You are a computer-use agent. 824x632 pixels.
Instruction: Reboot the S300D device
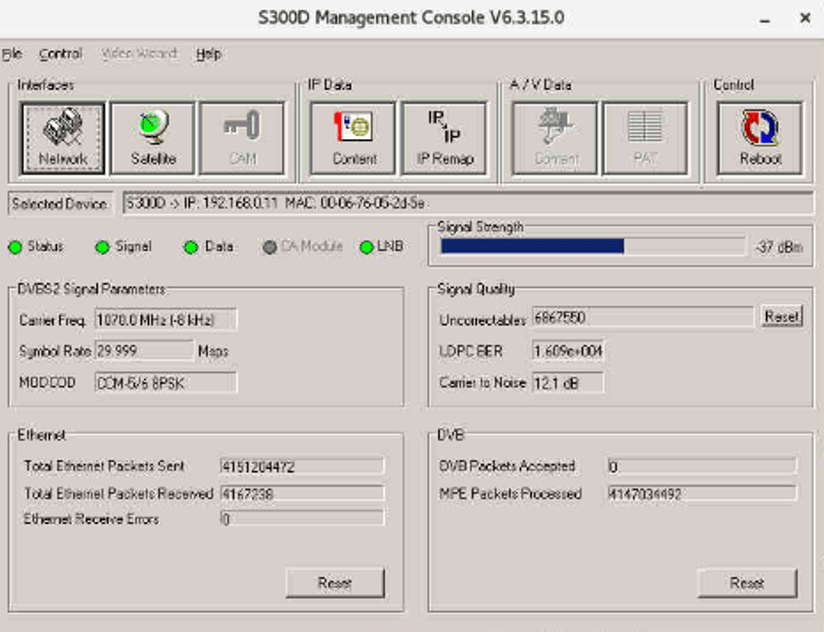pos(760,138)
